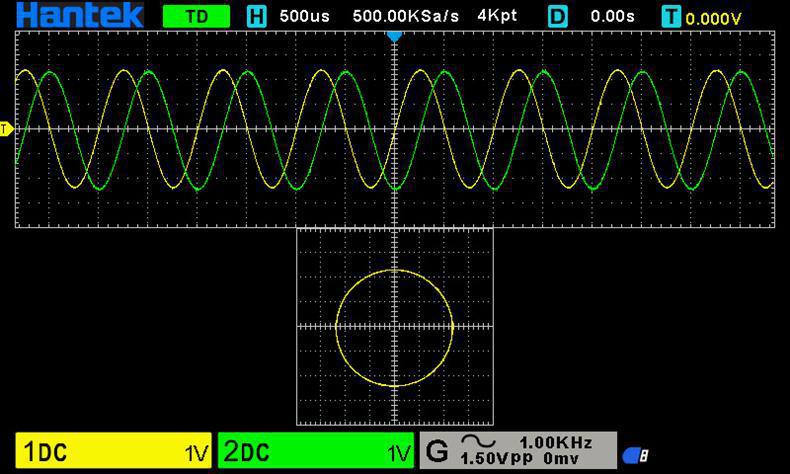Select the trigger T icon in top bar
This screenshot has height=474, width=790.
tap(672, 16)
